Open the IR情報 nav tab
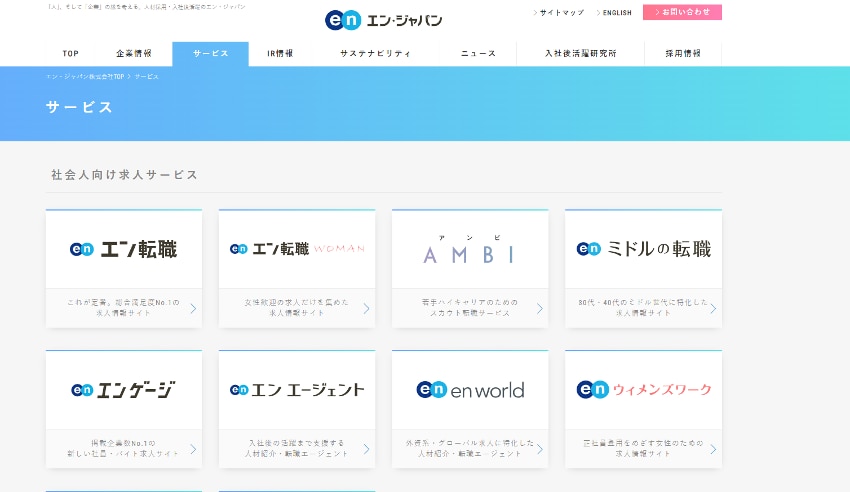The height and width of the screenshot is (492, 850). click(x=280, y=54)
